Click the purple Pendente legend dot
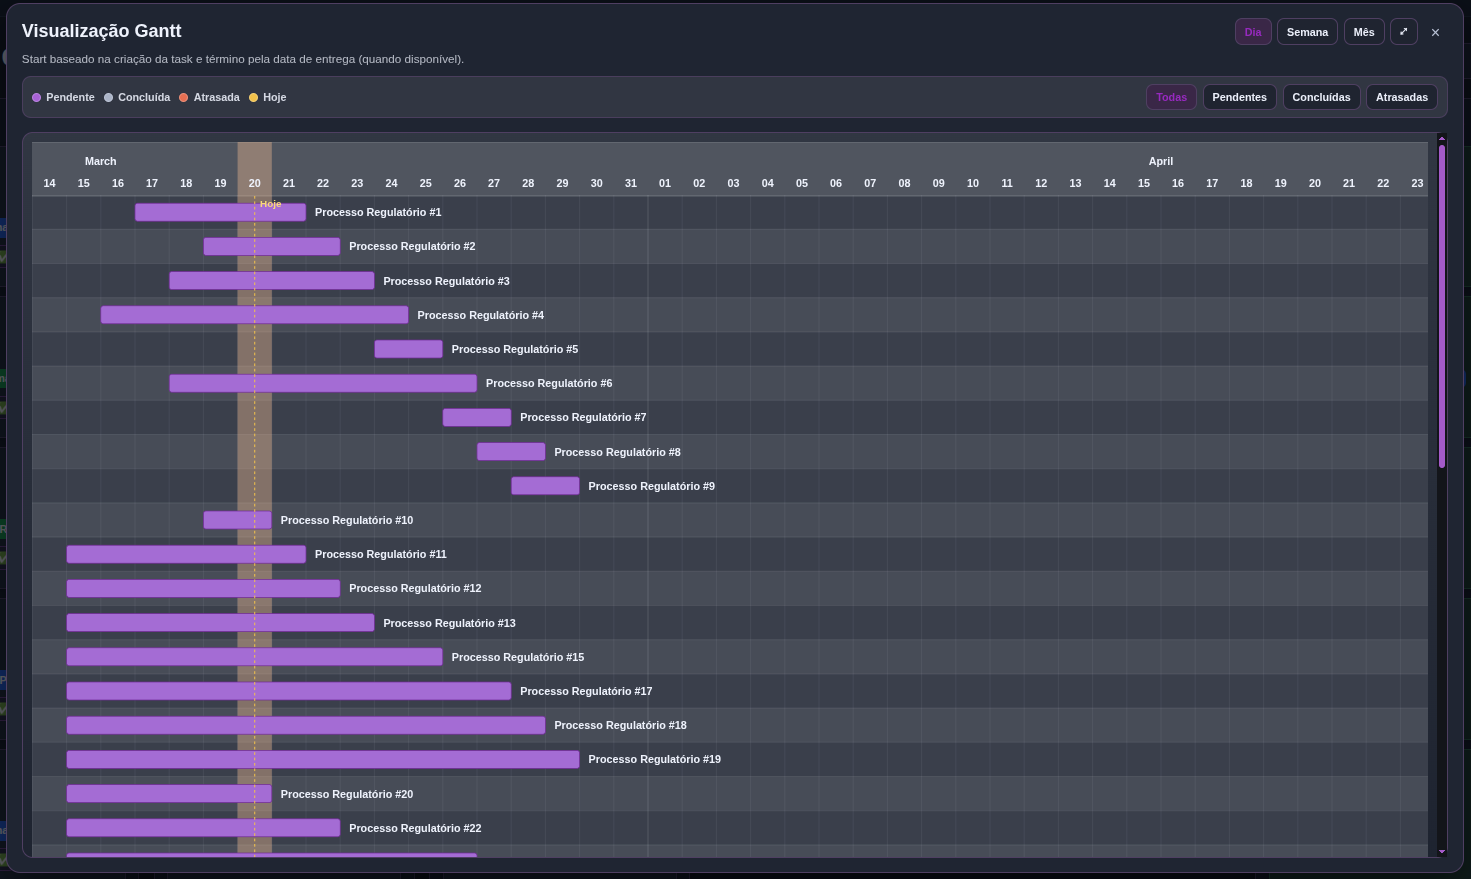 [37, 97]
